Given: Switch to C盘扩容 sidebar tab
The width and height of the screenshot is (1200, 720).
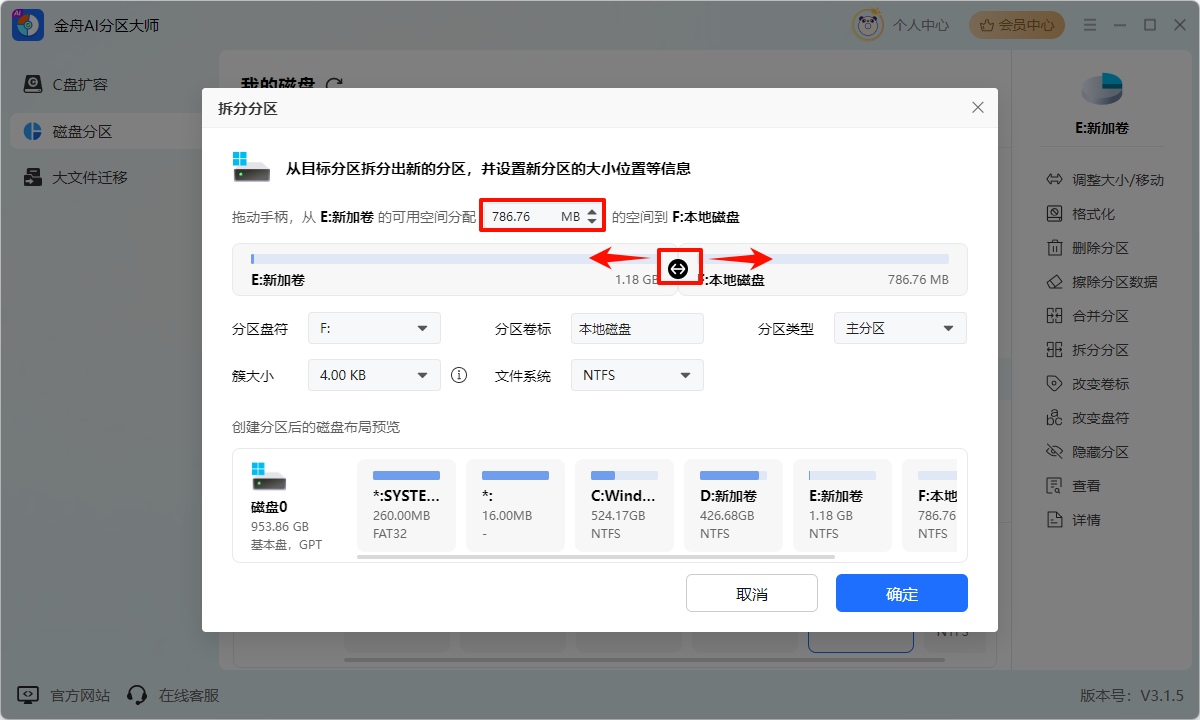Looking at the screenshot, I should click(x=80, y=84).
